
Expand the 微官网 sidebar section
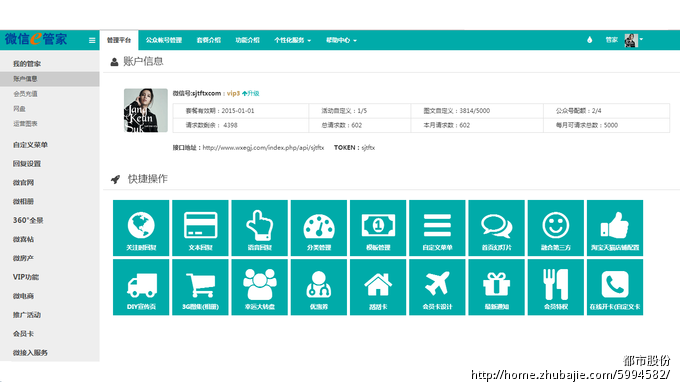pyautogui.click(x=23, y=183)
